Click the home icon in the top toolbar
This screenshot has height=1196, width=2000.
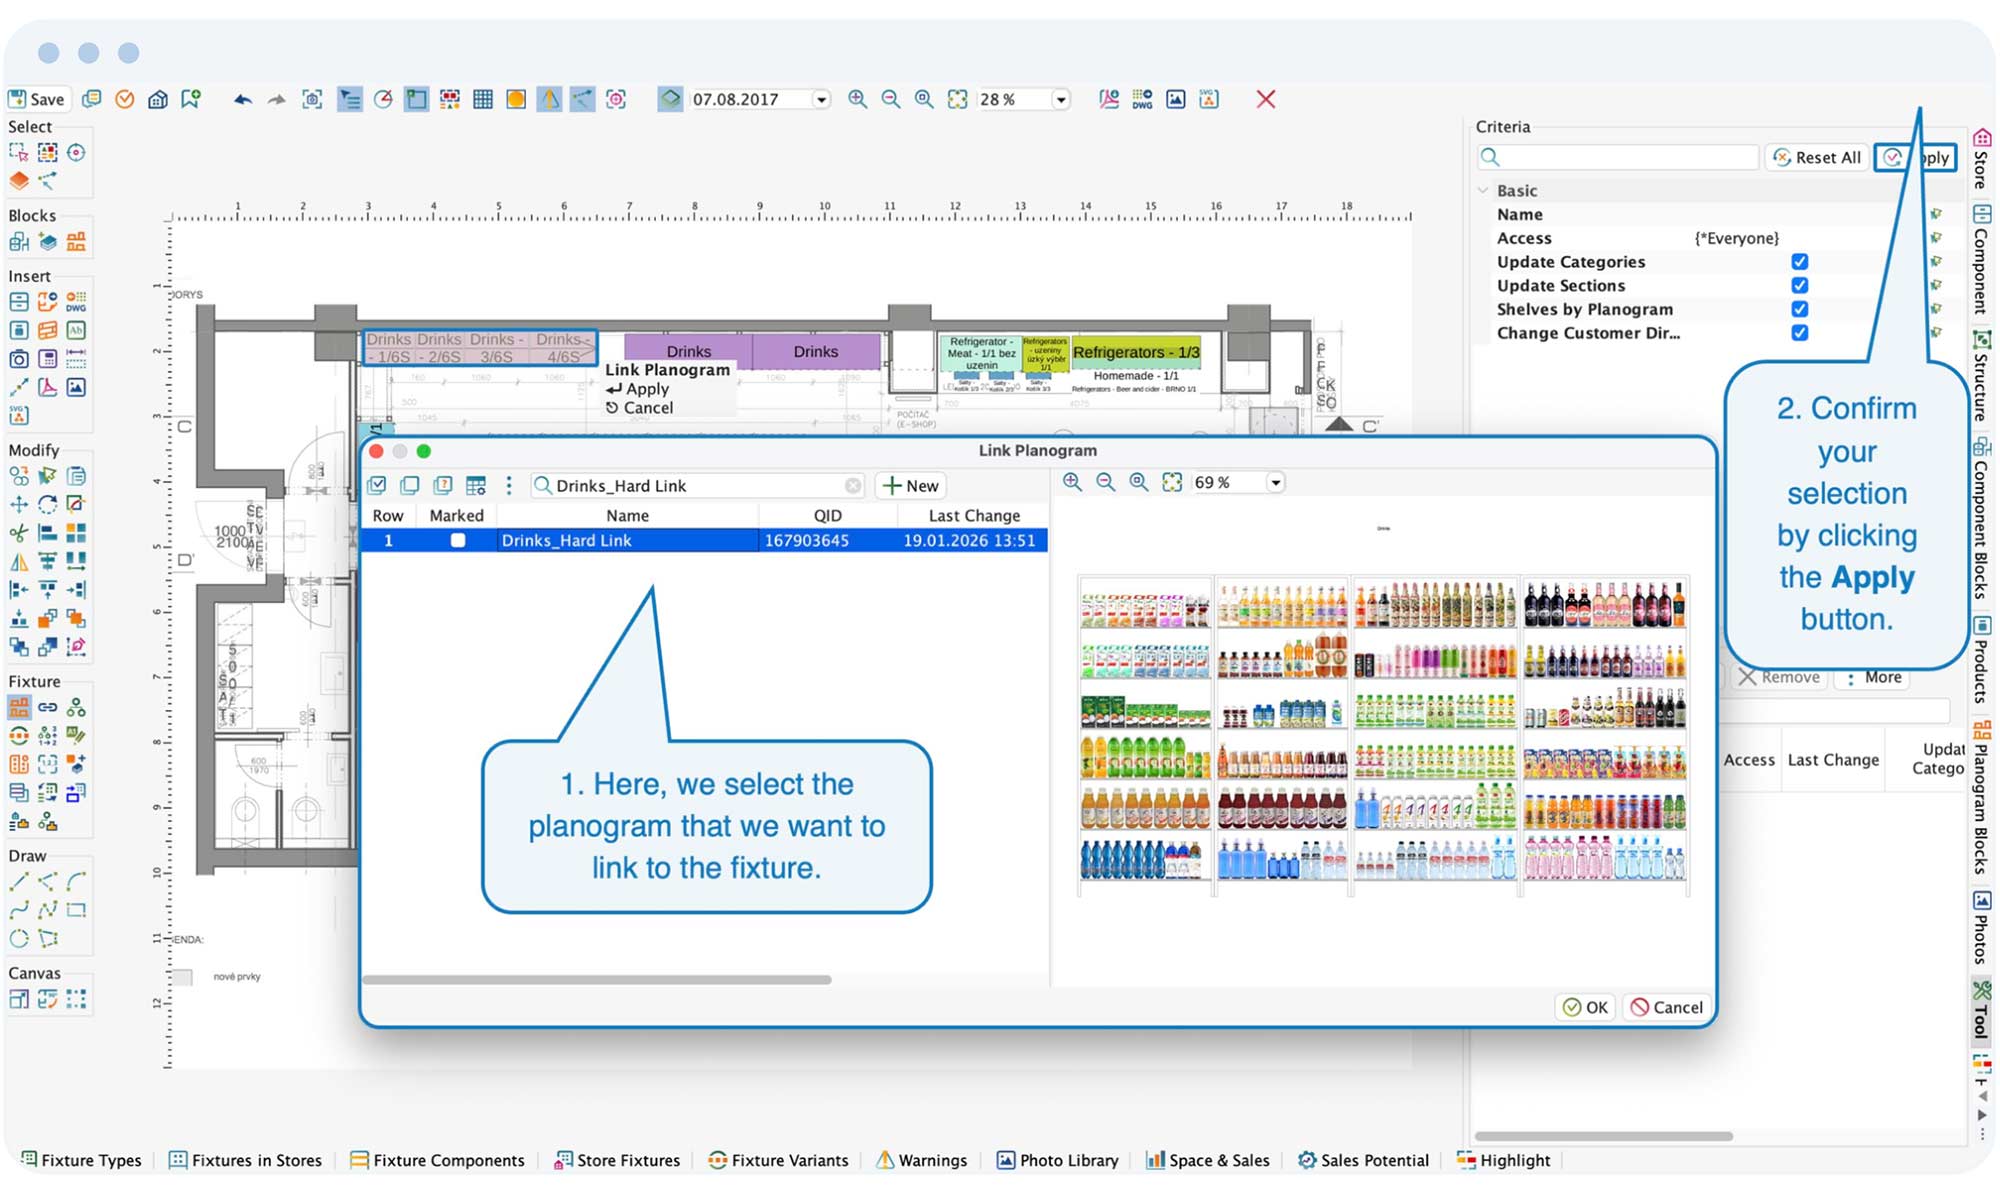[x=157, y=99]
